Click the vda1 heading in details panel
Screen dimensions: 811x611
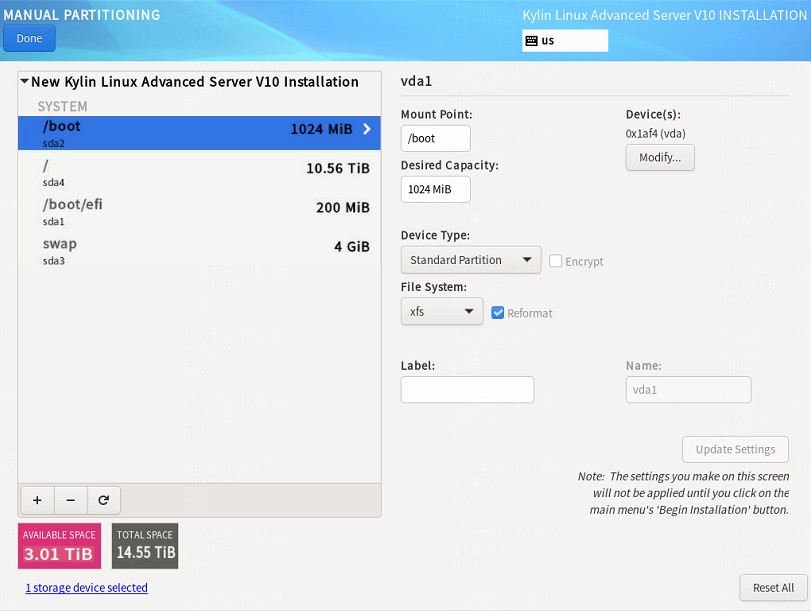pyautogui.click(x=416, y=81)
